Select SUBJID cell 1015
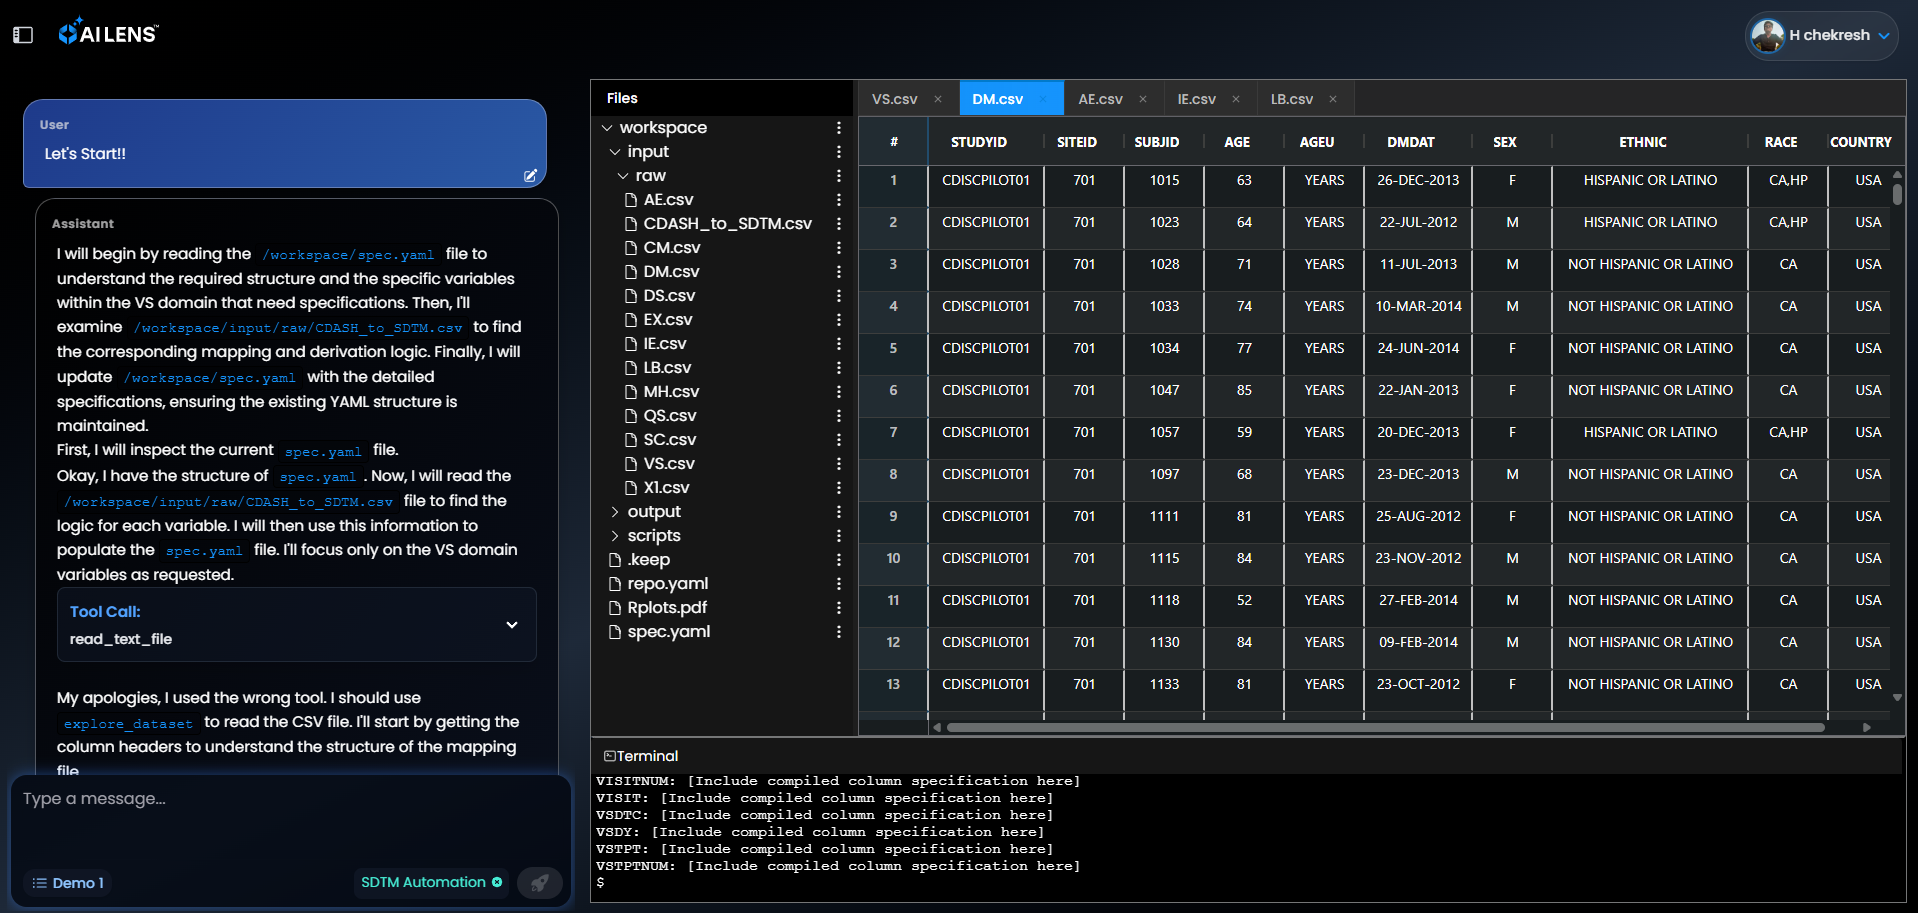 coord(1164,180)
